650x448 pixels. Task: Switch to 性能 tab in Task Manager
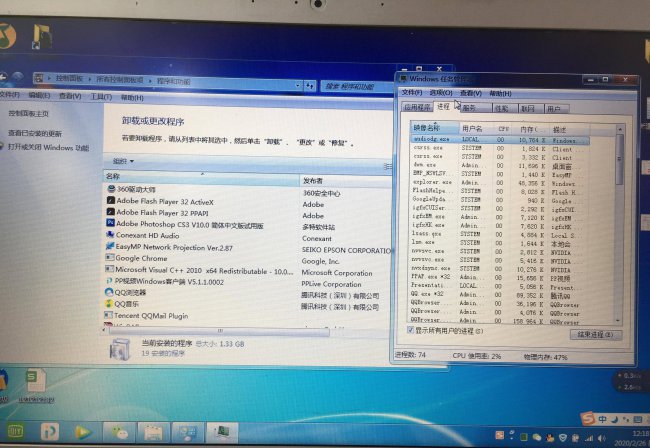point(504,109)
